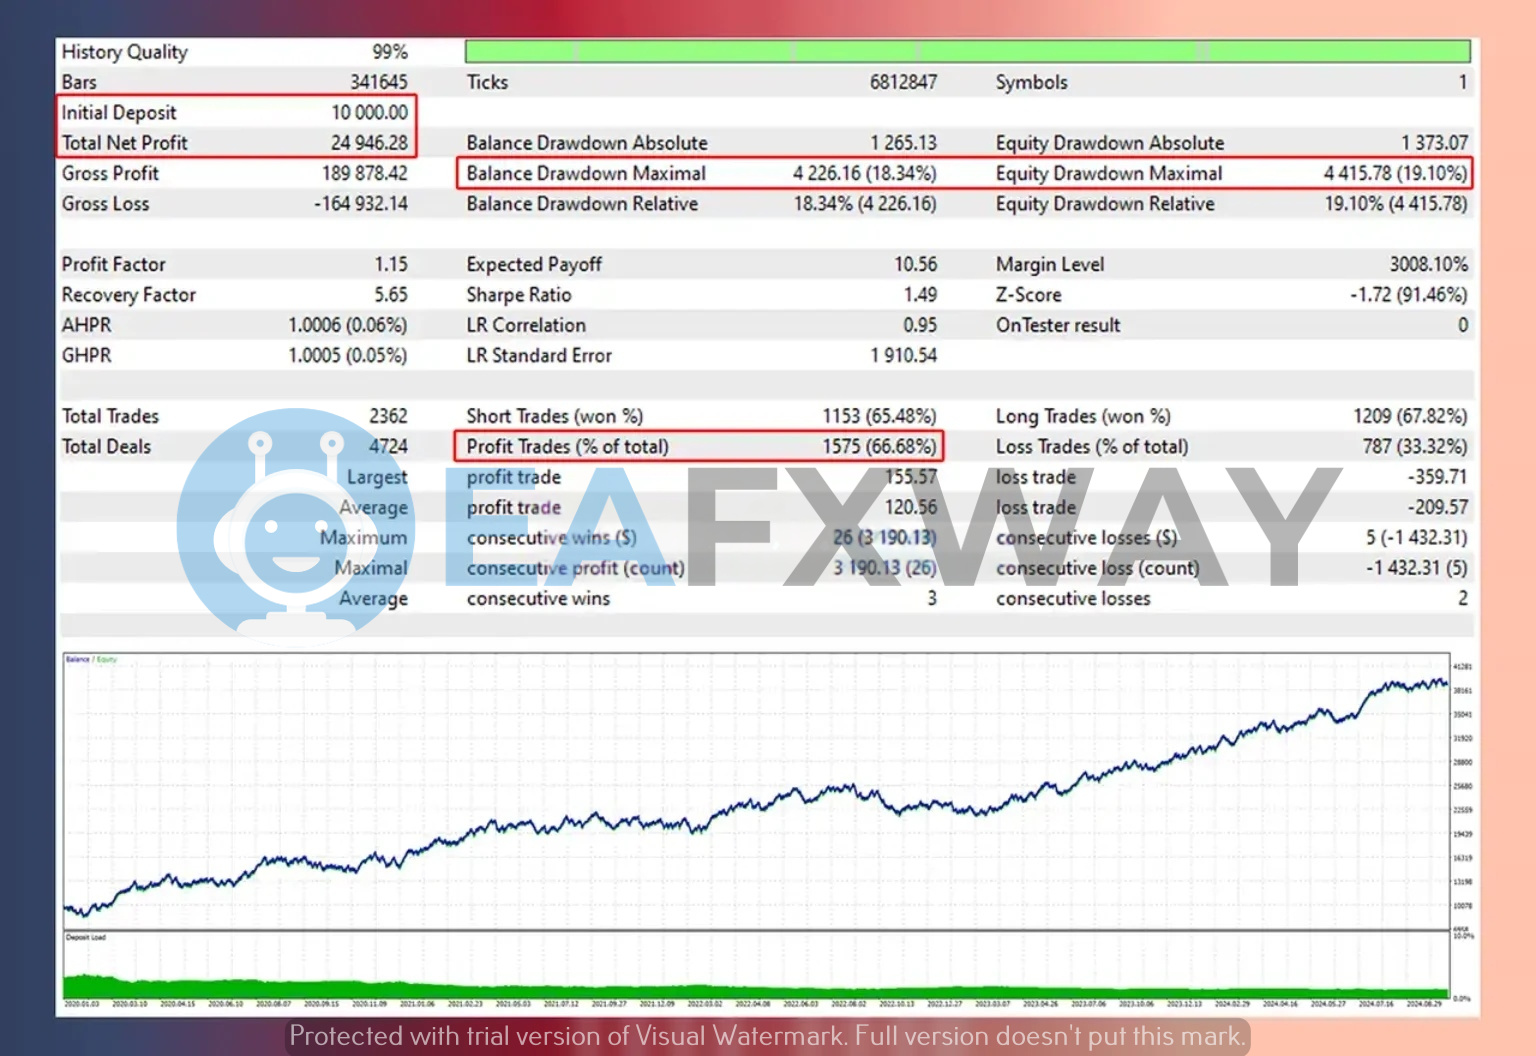Select the Total Net Profit label
The width and height of the screenshot is (1536, 1056).
click(x=125, y=143)
